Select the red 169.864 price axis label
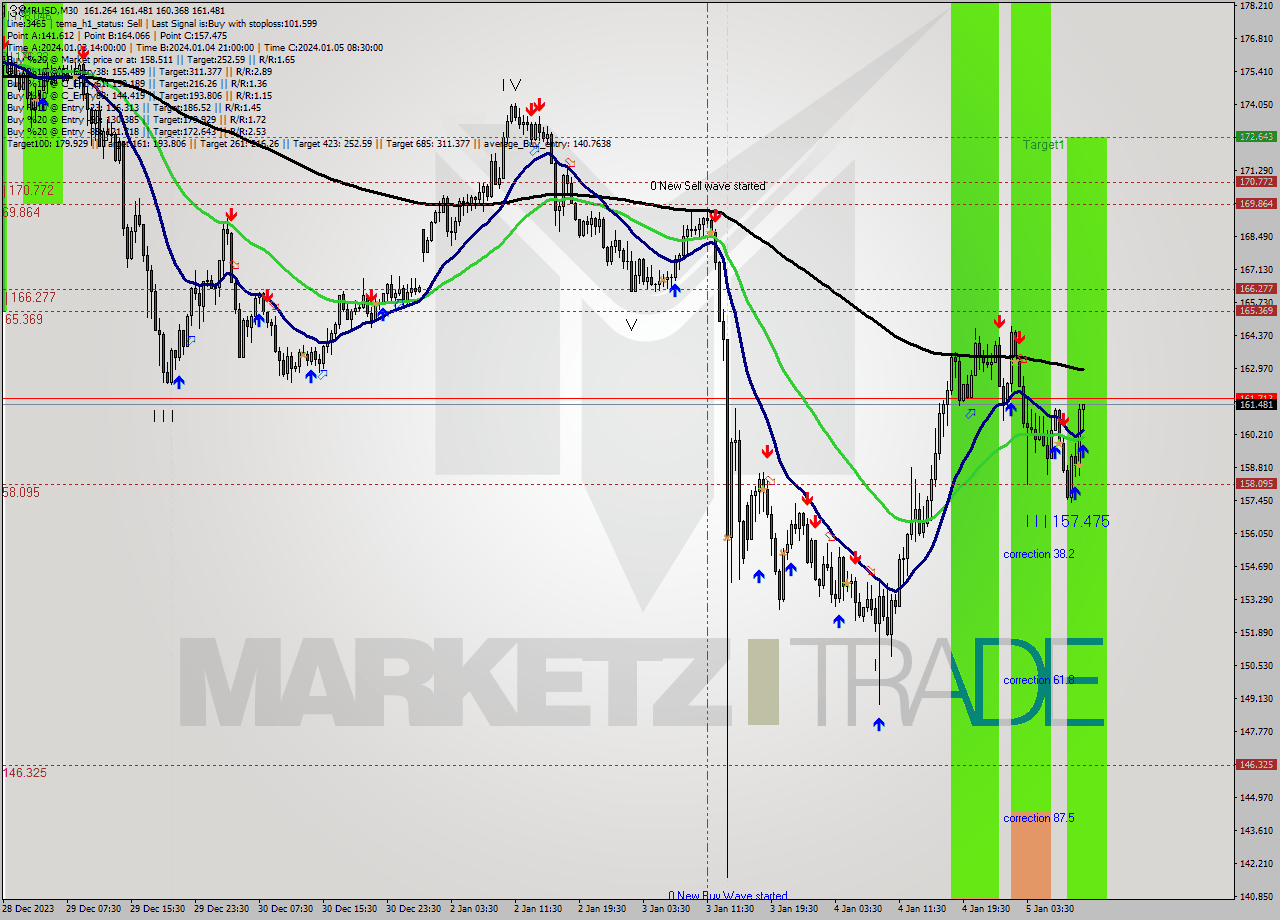Image resolution: width=1280 pixels, height=920 pixels. (1256, 203)
